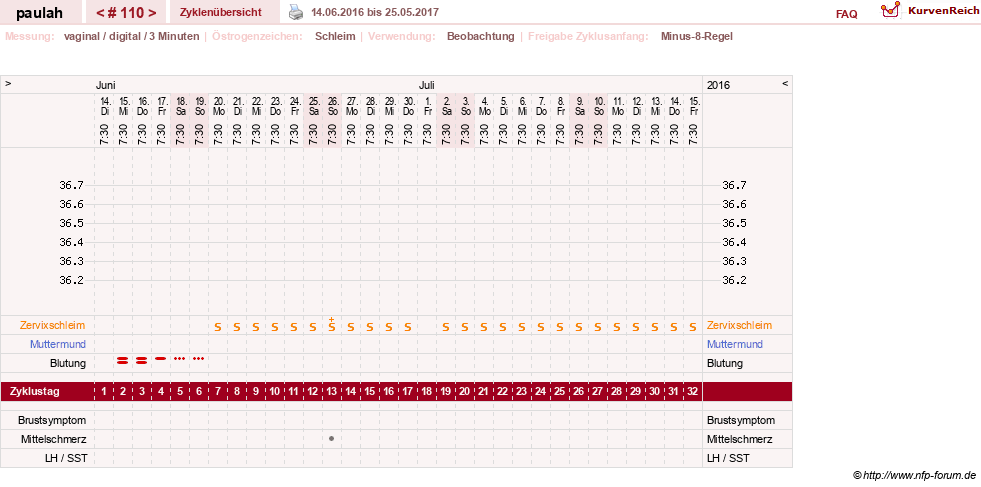Open the KurvenReich logo link

tap(928, 10)
